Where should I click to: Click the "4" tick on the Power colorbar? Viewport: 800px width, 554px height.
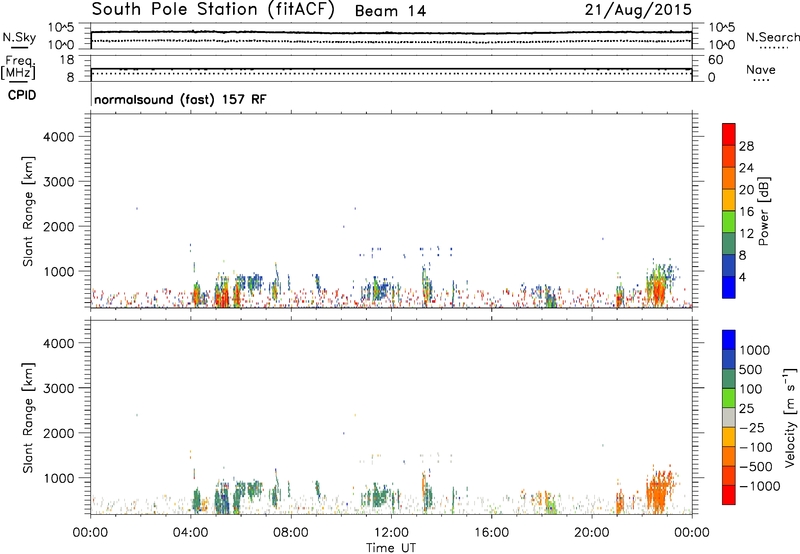[742, 277]
